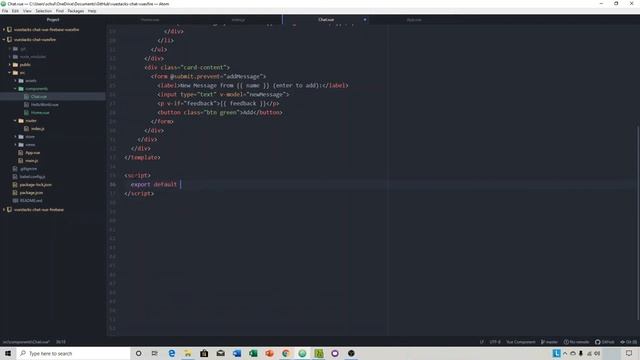Click line 36 export default code

pos(154,184)
